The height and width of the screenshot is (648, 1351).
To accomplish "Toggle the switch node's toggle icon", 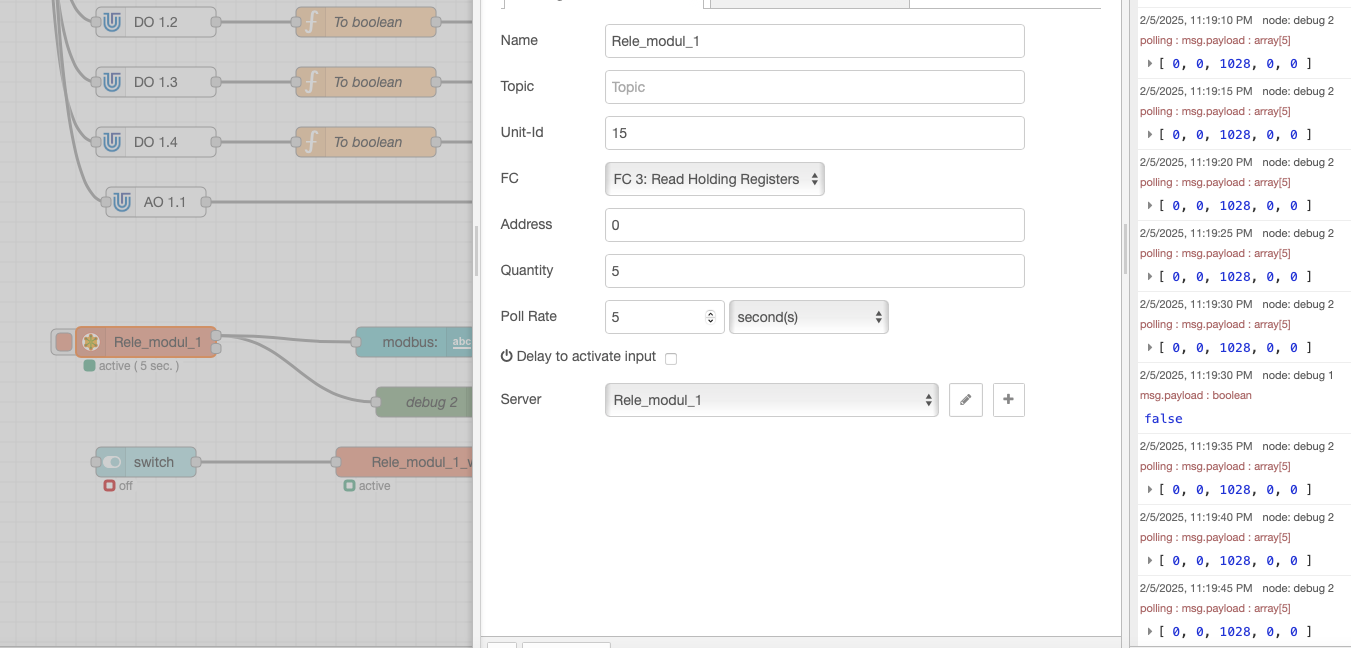I will point(112,462).
